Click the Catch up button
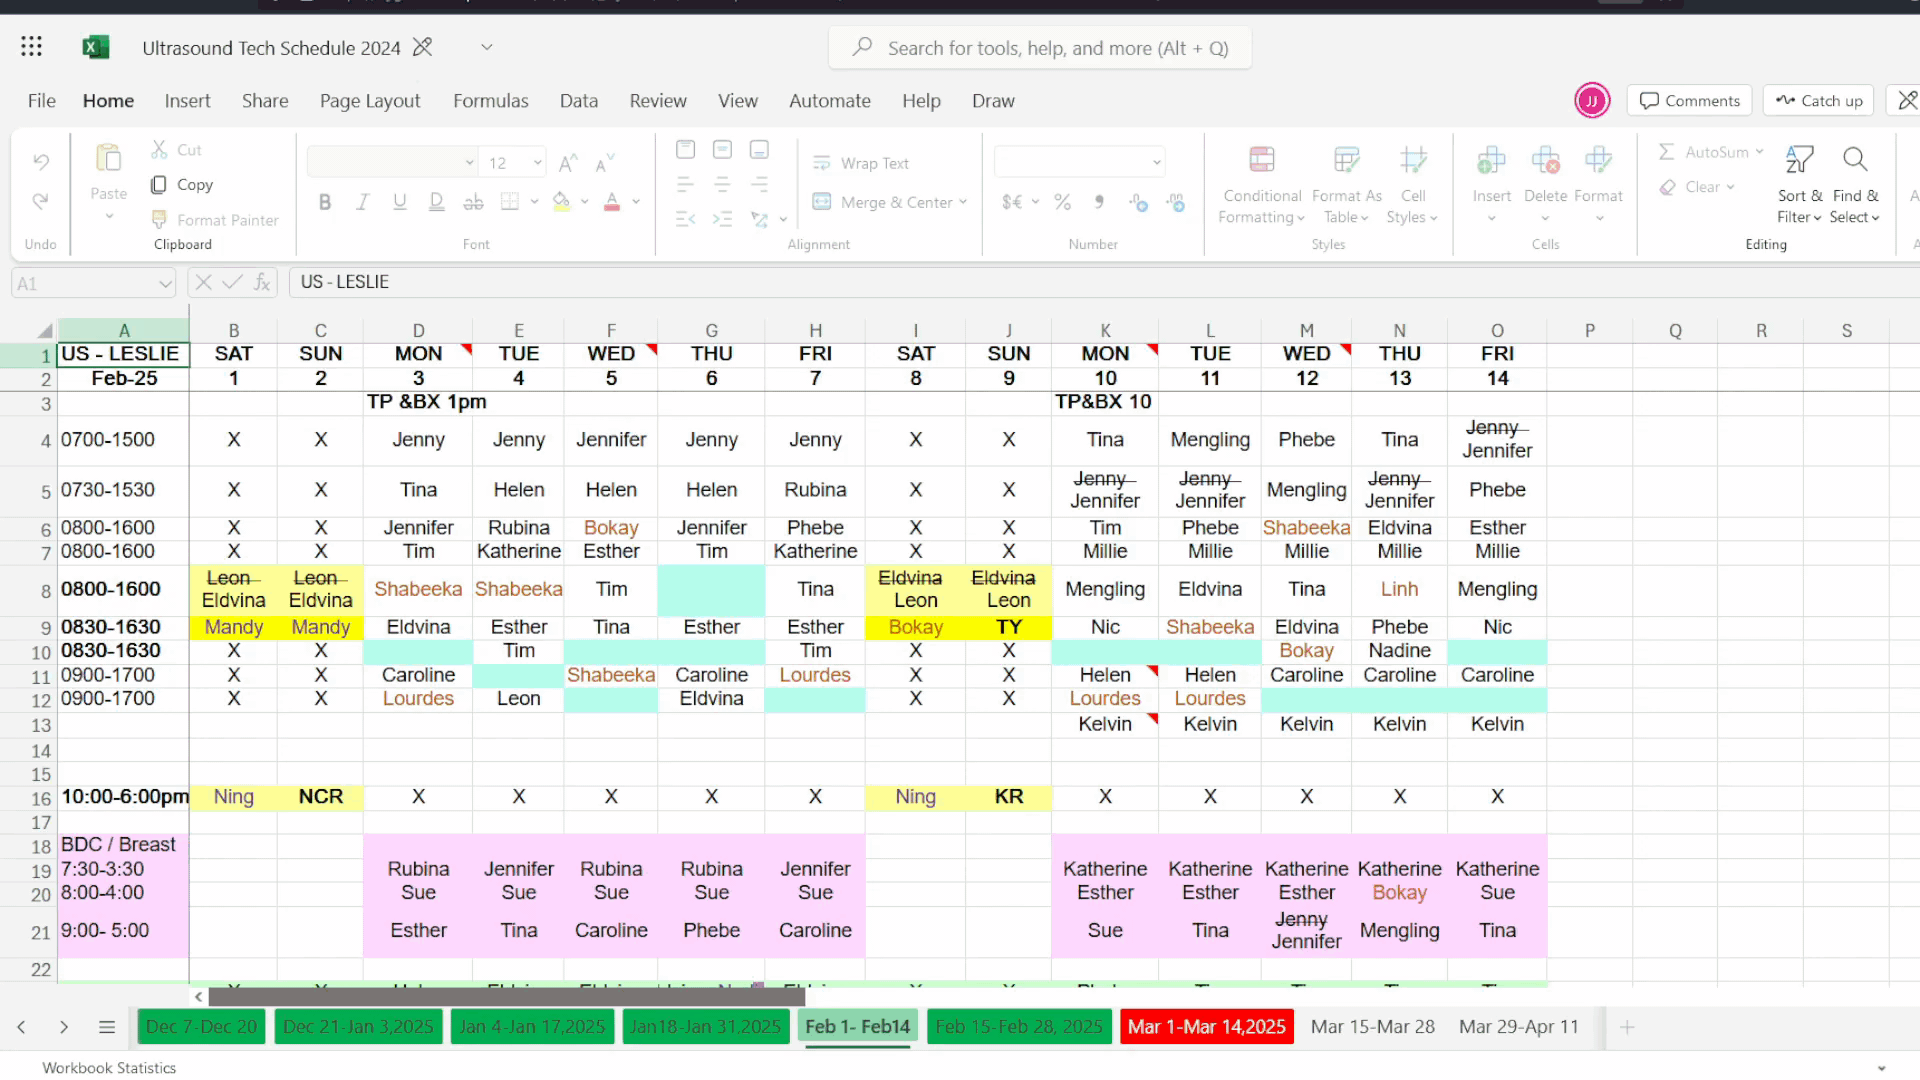This screenshot has height=1080, width=1920. pyautogui.click(x=1818, y=101)
